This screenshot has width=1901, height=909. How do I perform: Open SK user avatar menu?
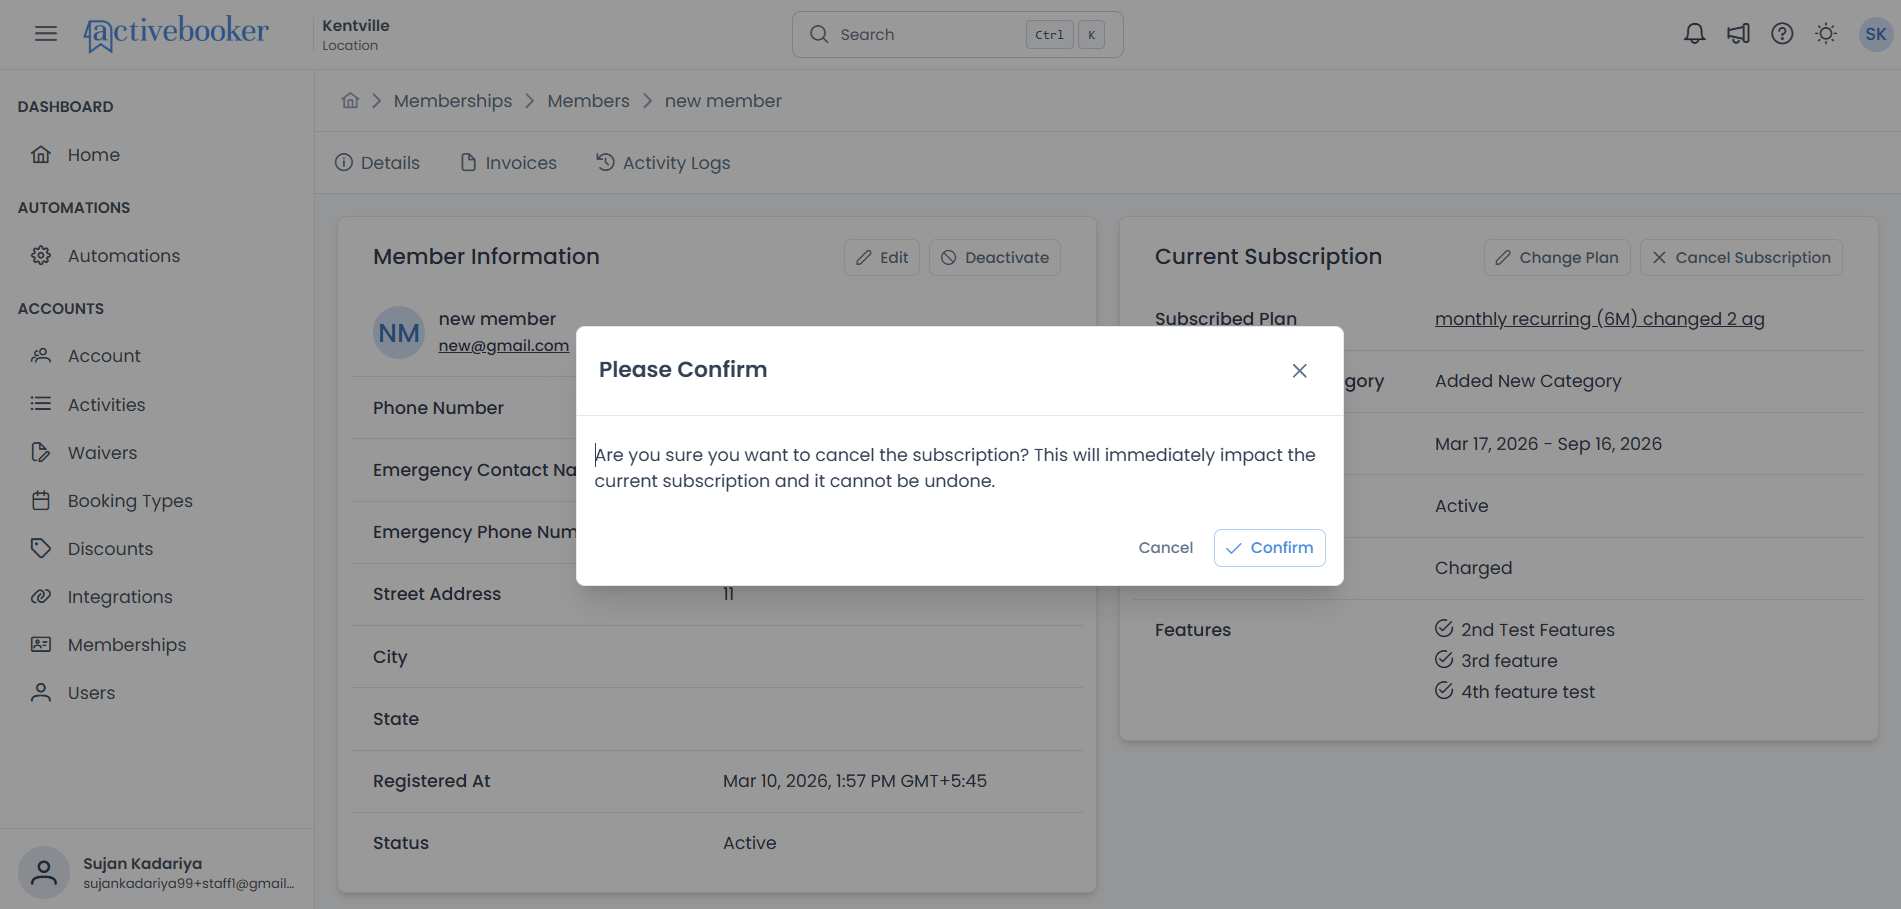[1875, 34]
